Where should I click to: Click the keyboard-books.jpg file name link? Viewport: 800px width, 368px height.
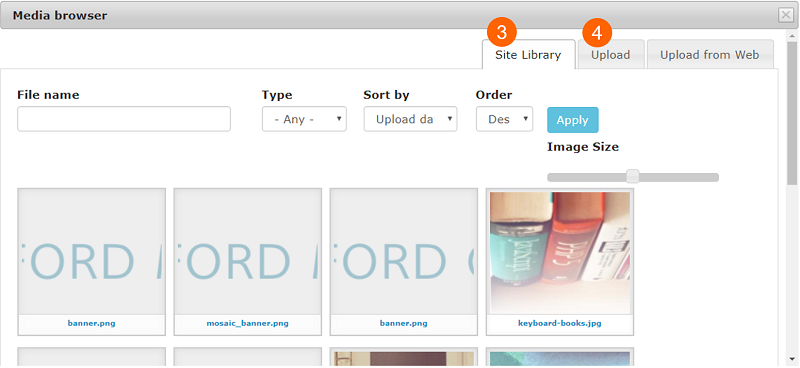(560, 324)
